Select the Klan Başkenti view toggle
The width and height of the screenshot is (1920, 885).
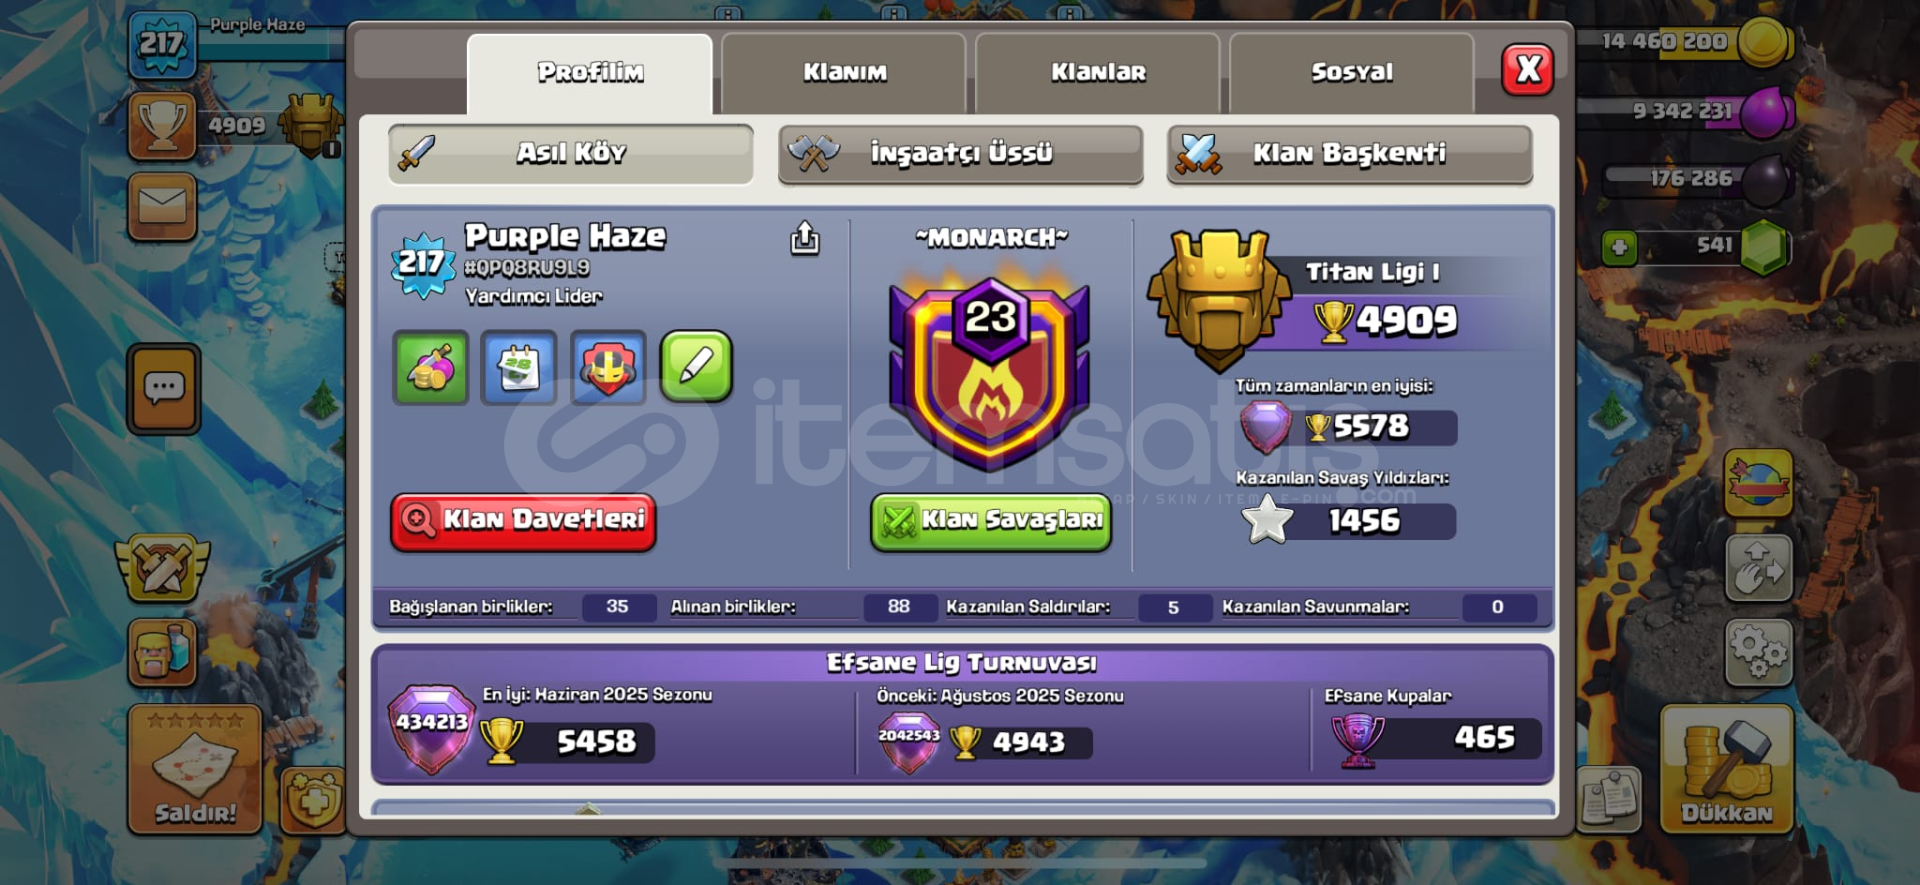[x=1349, y=154]
